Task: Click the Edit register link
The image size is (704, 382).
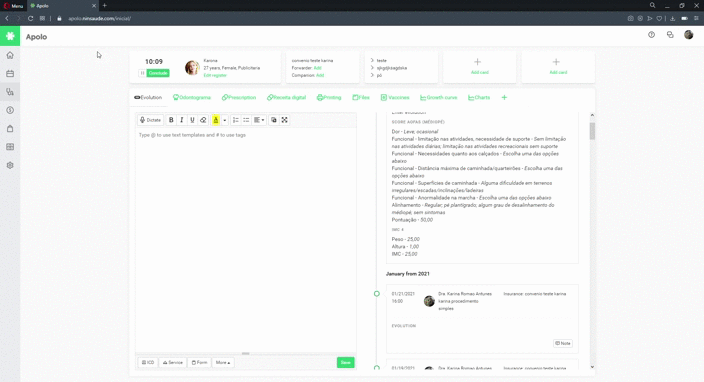Action: pos(215,75)
